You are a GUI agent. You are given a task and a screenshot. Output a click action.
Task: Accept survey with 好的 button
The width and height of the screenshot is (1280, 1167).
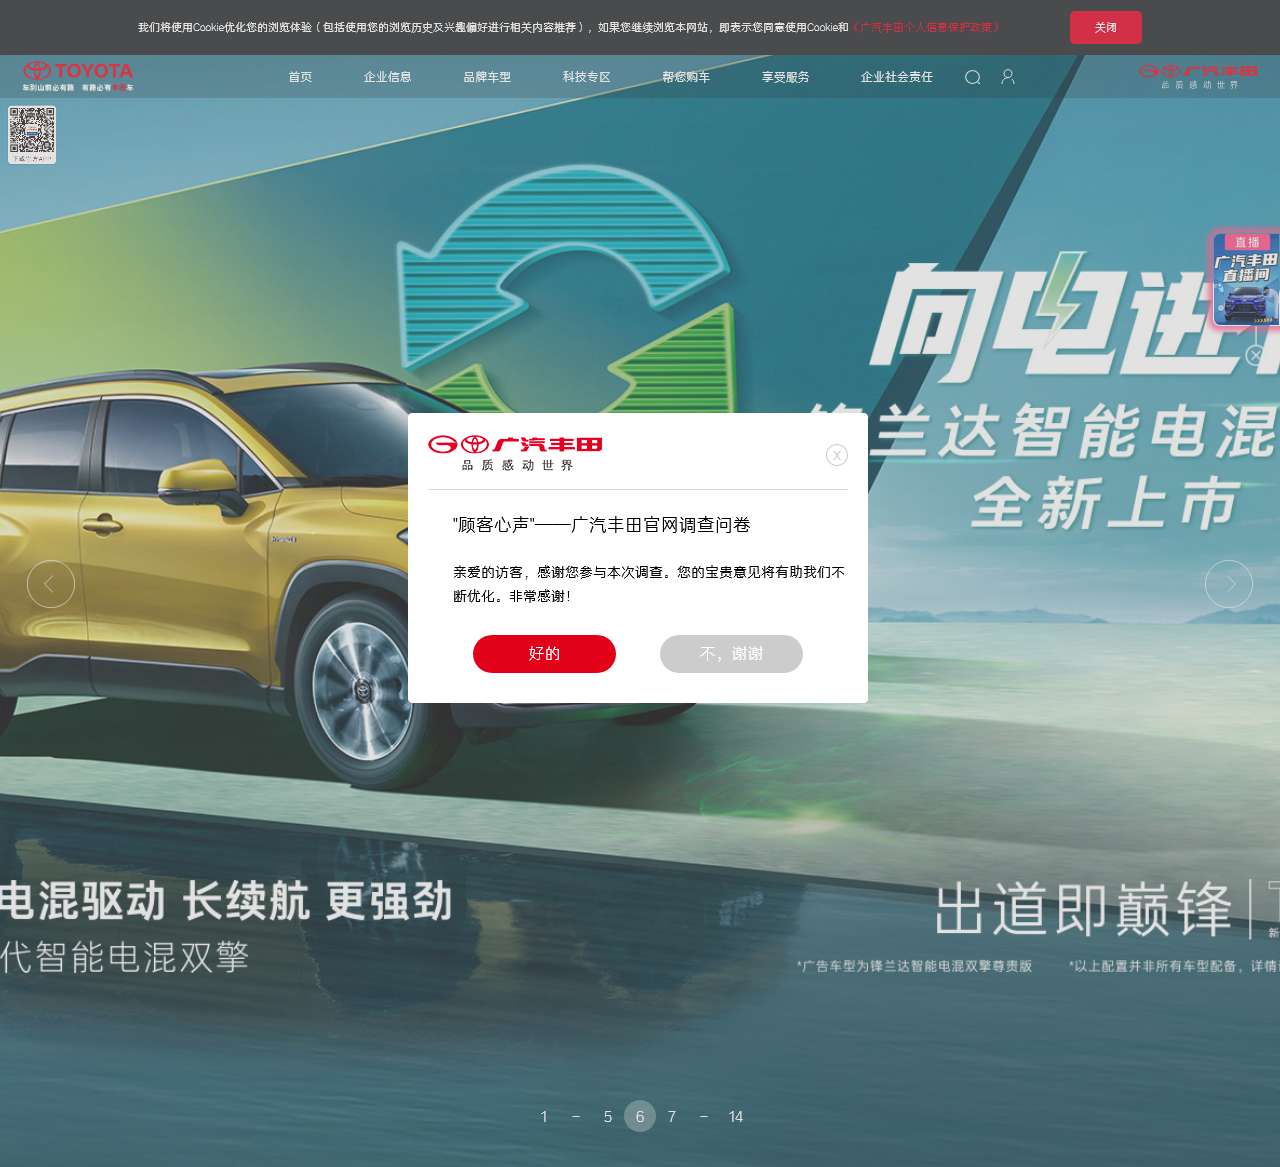click(544, 654)
